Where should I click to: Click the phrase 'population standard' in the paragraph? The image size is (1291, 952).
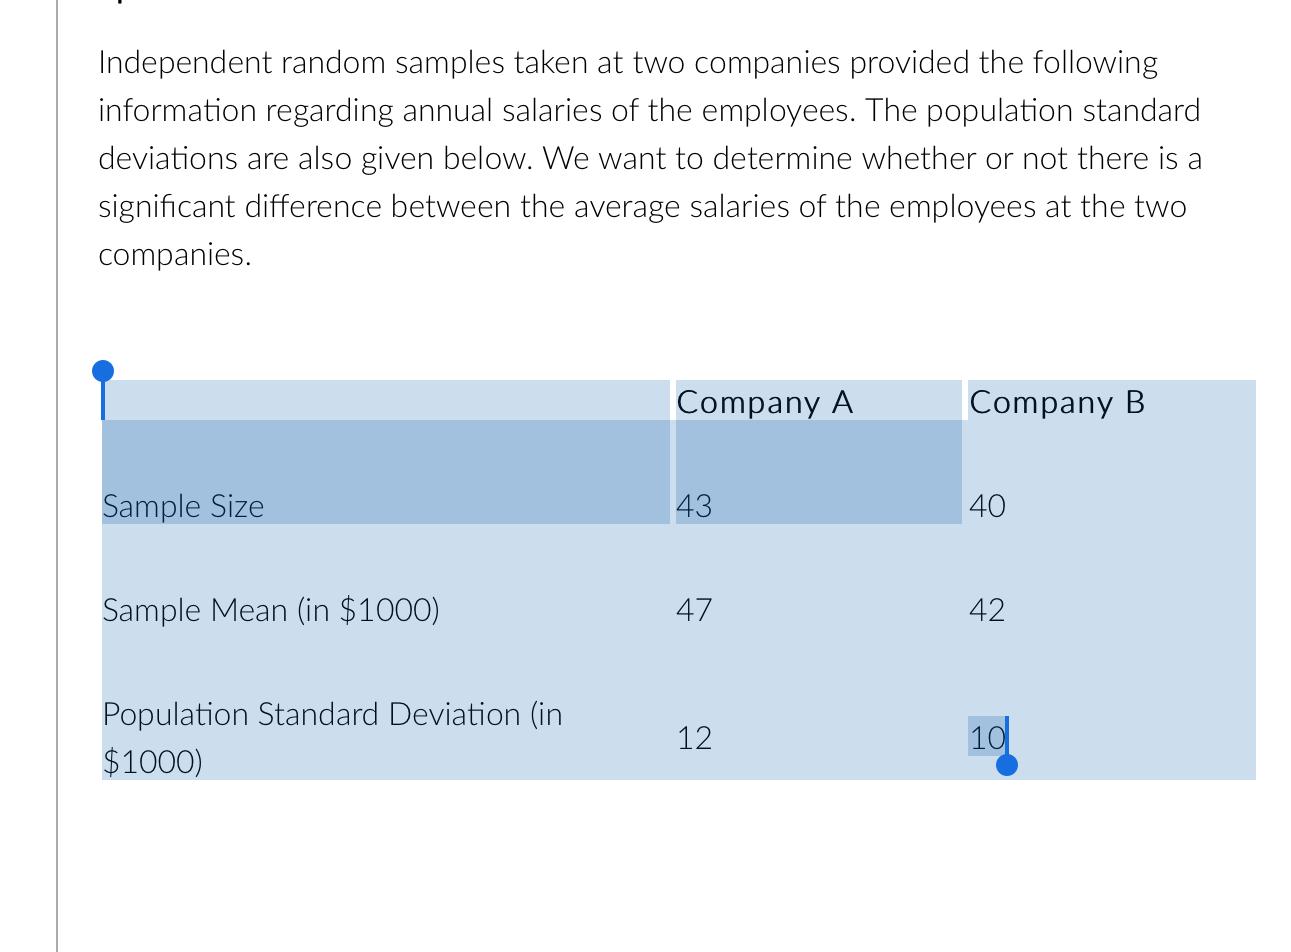(x=1062, y=111)
